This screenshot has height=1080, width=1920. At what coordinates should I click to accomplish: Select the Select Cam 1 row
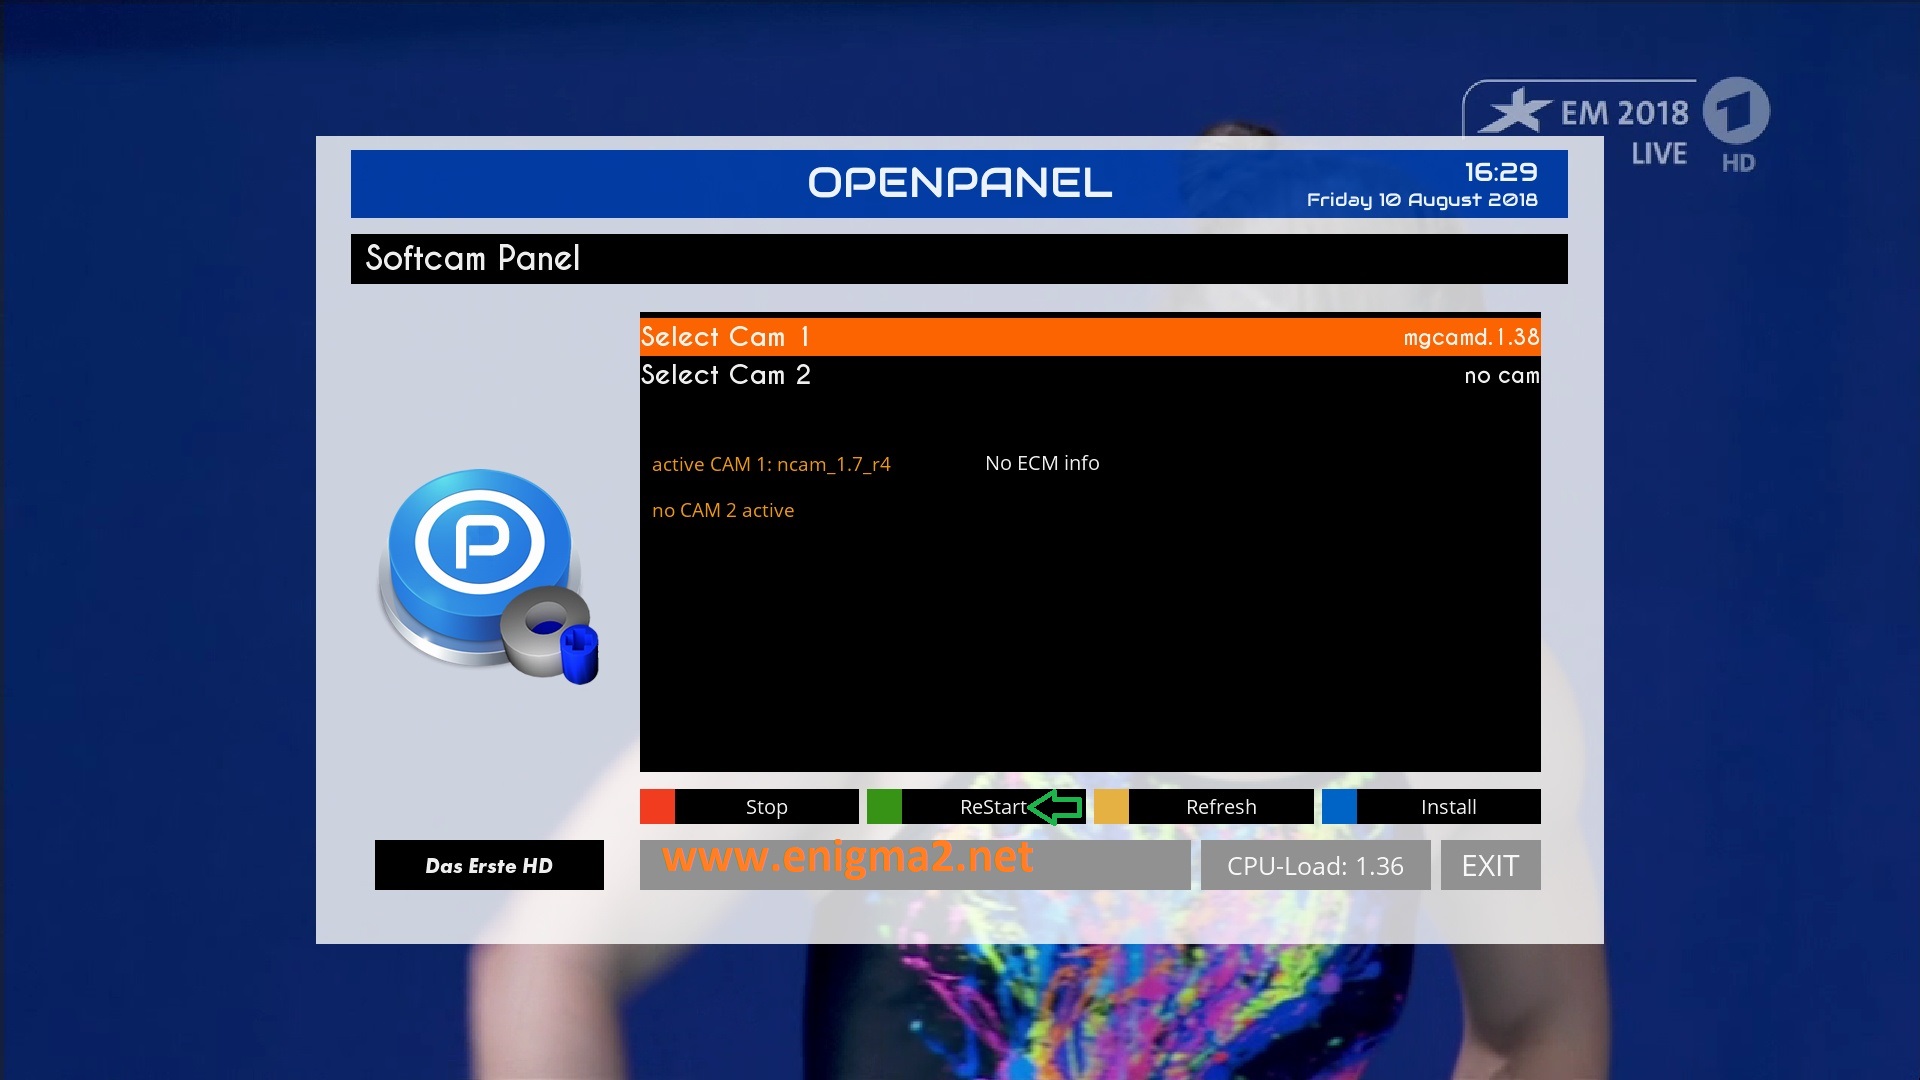coord(726,337)
